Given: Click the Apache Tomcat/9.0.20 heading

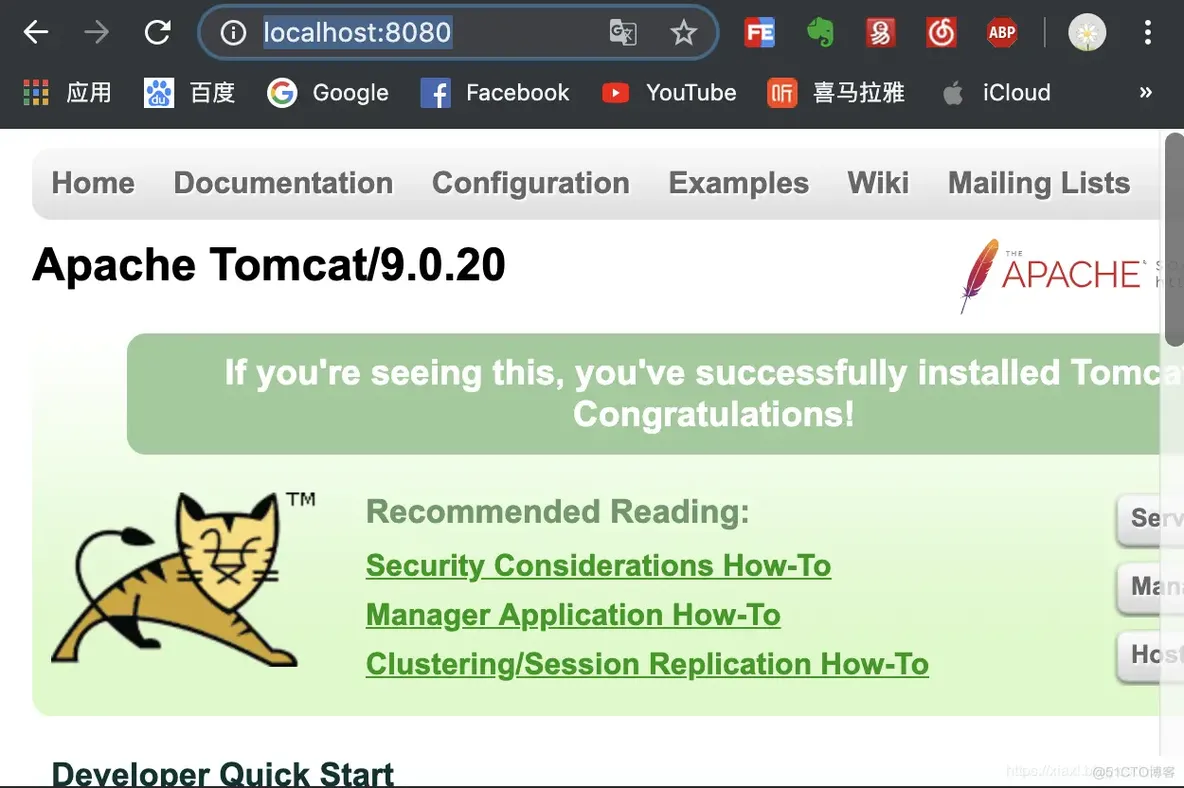Looking at the screenshot, I should [269, 265].
